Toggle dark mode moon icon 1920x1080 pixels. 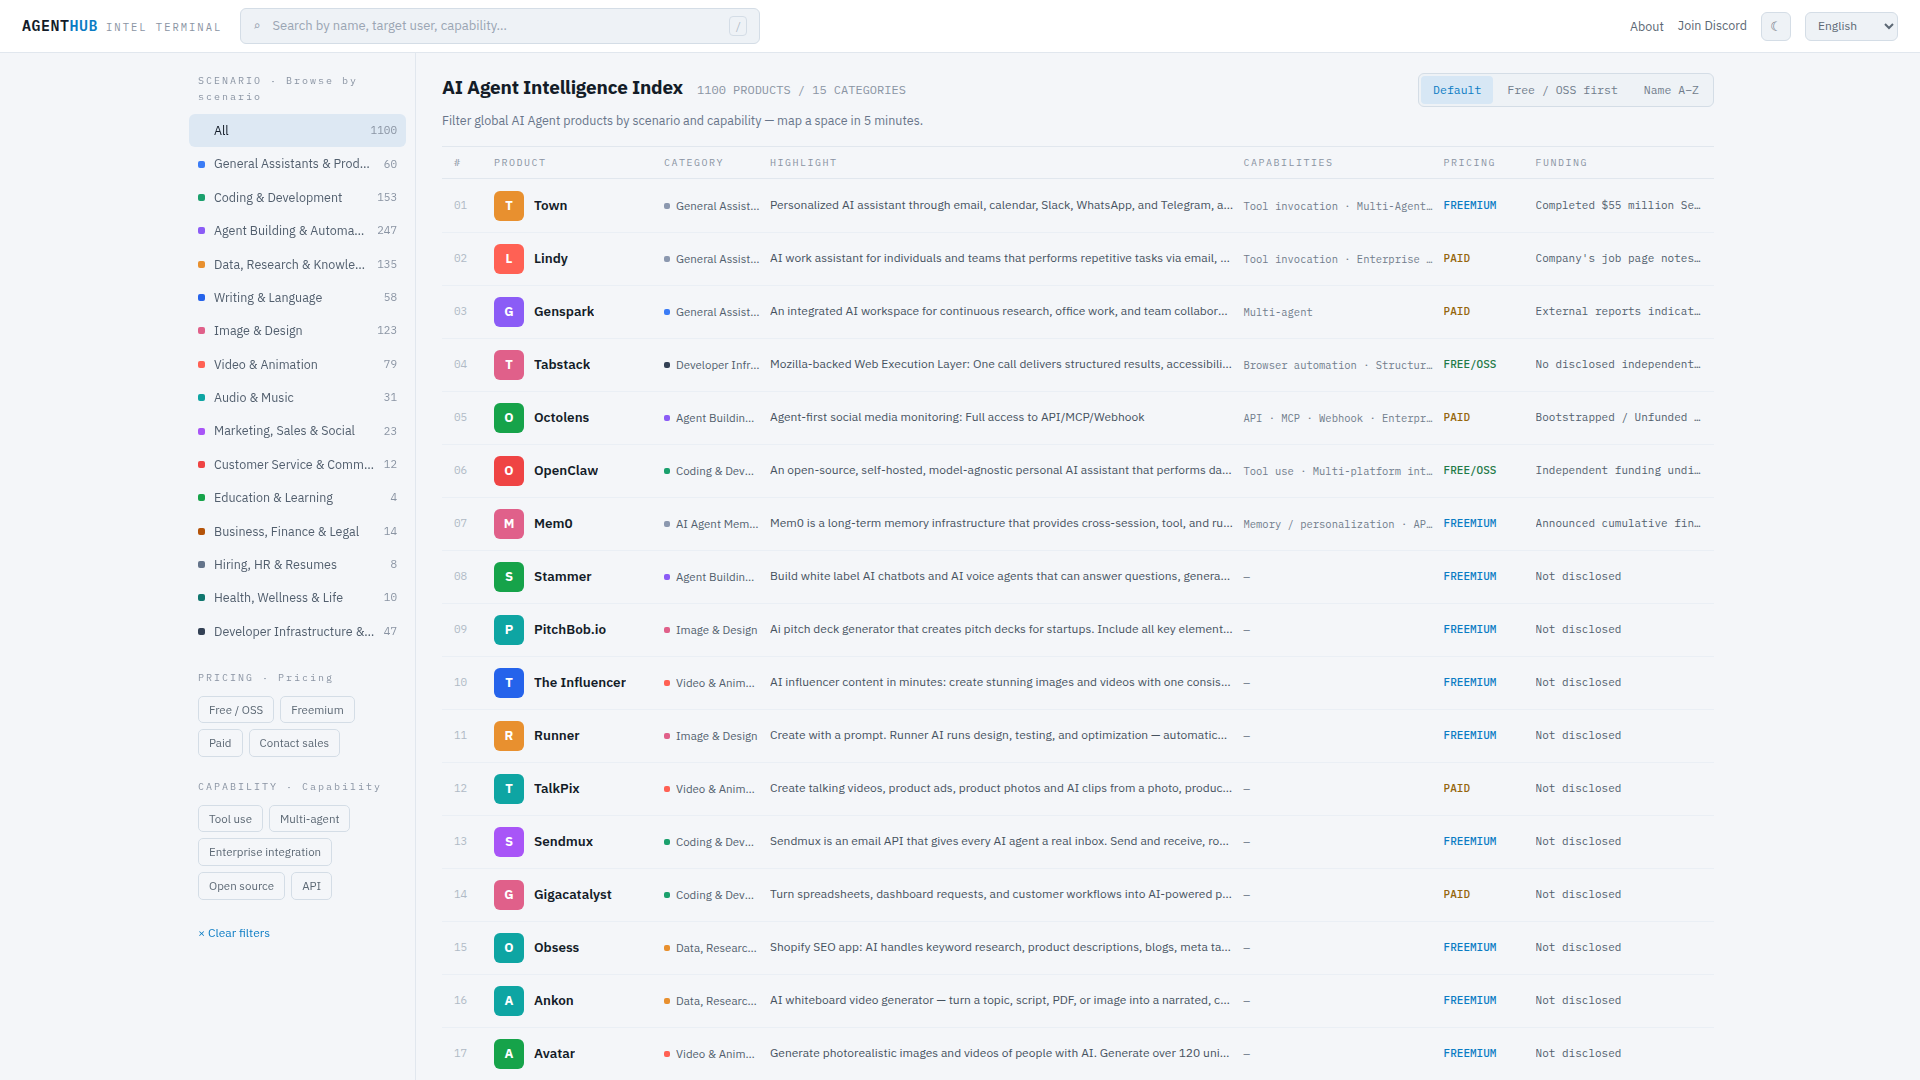(x=1775, y=26)
